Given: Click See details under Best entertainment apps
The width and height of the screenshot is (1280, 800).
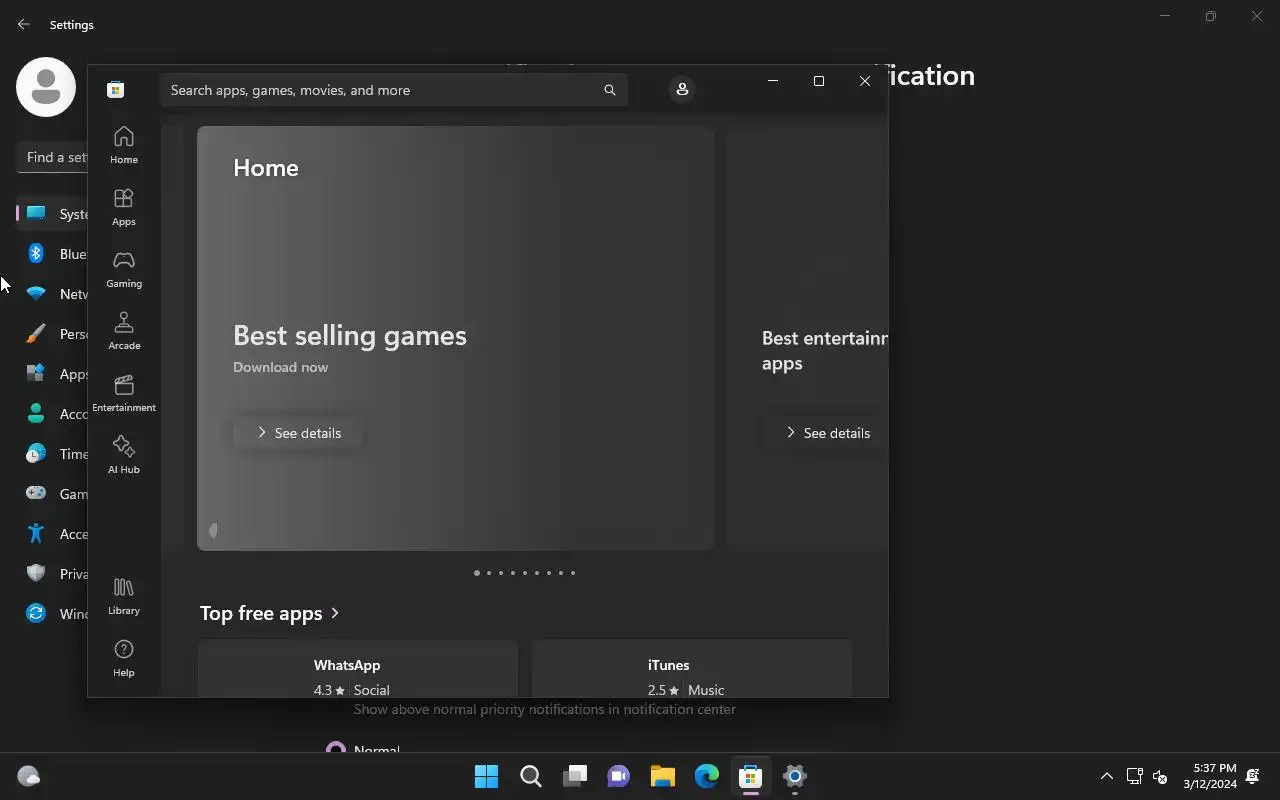Looking at the screenshot, I should 827,433.
